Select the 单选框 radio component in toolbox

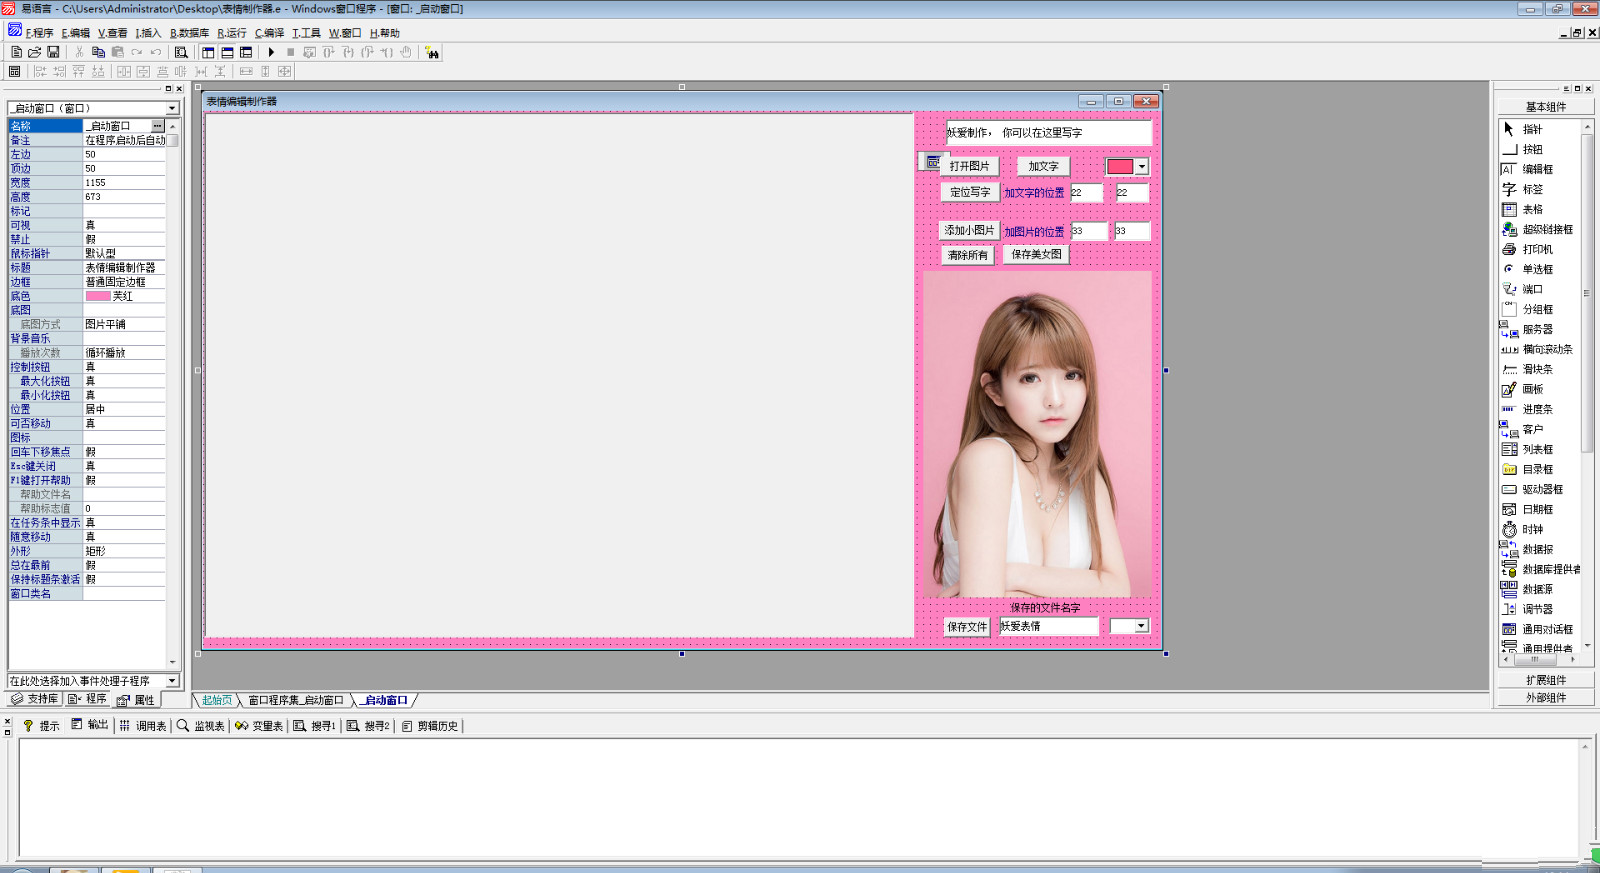[1536, 269]
